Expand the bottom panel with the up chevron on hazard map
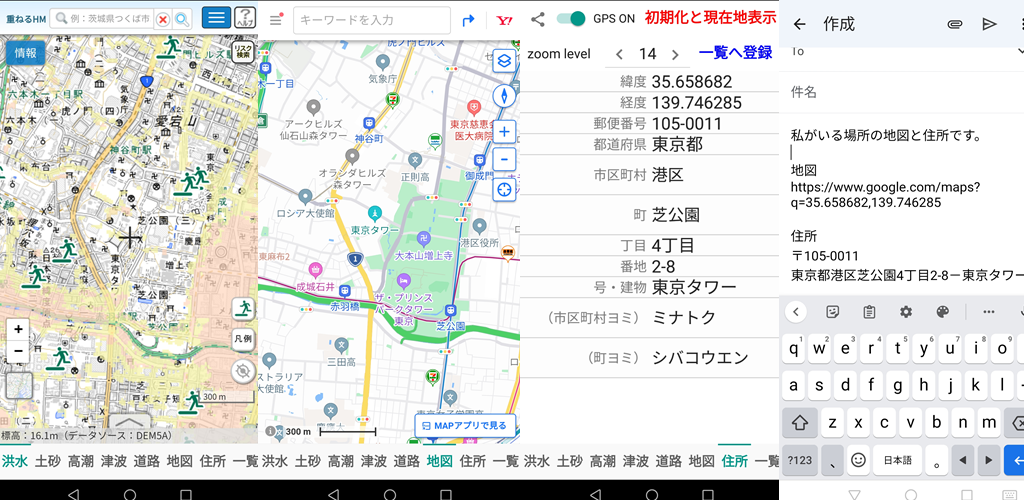 (x=129, y=422)
